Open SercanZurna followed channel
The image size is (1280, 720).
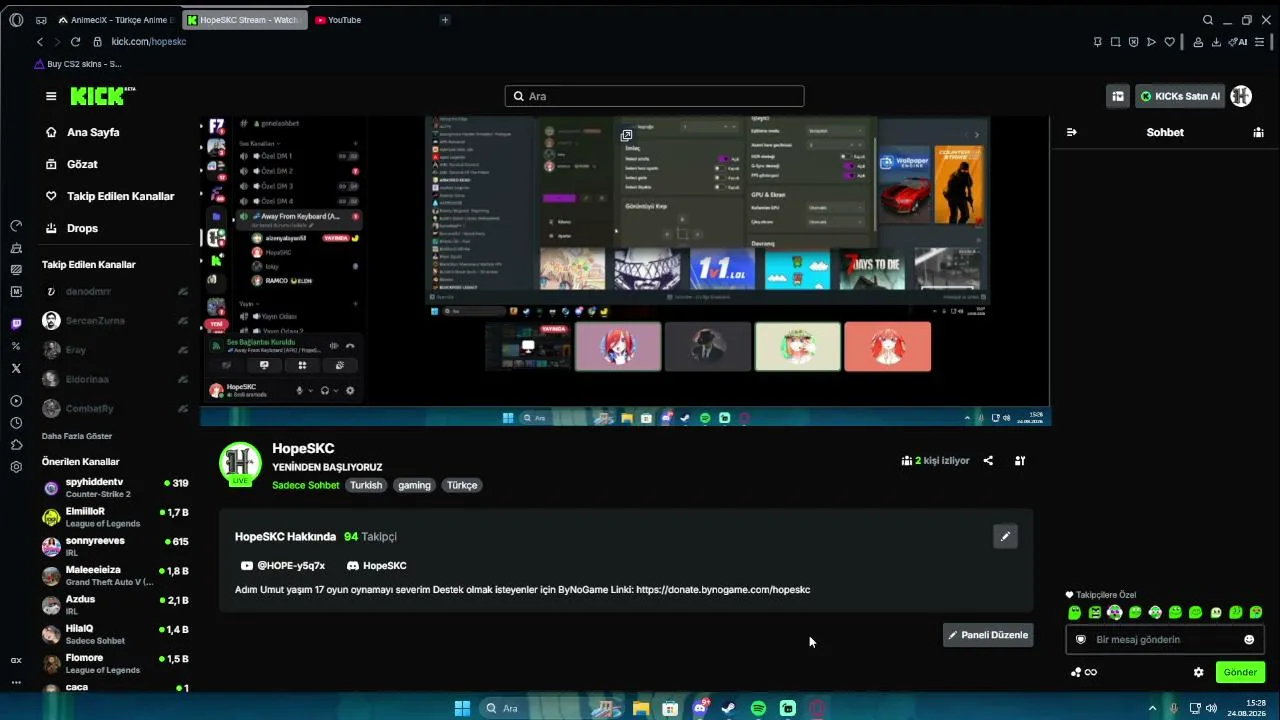115,321
